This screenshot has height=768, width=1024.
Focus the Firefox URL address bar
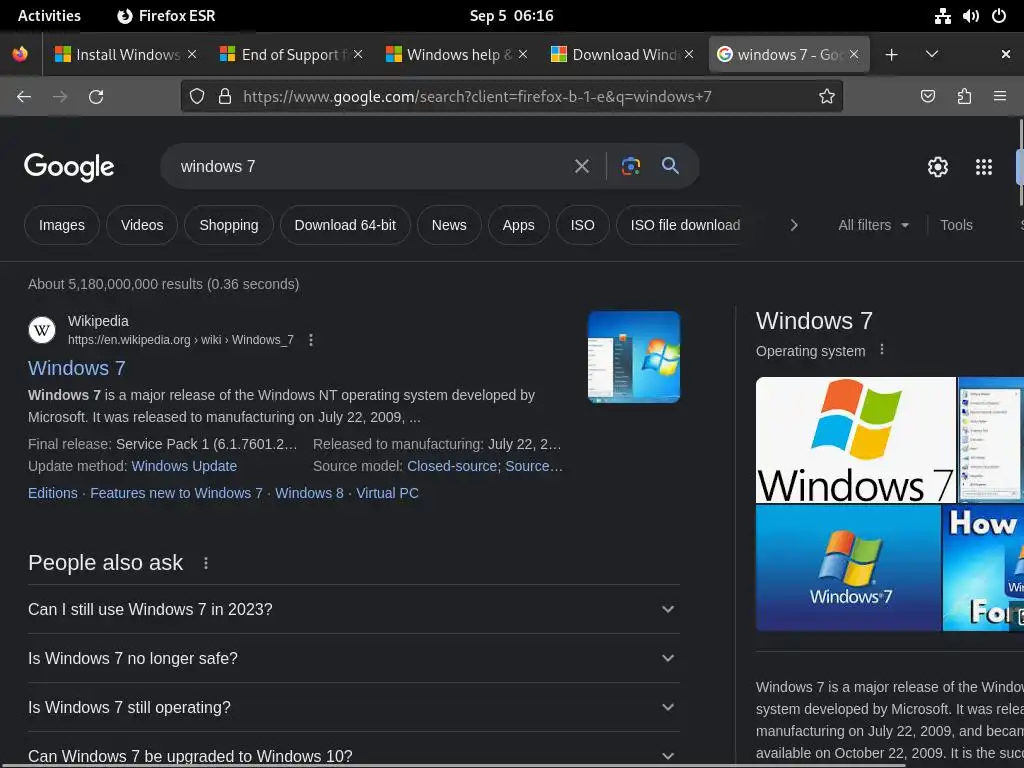(x=512, y=97)
